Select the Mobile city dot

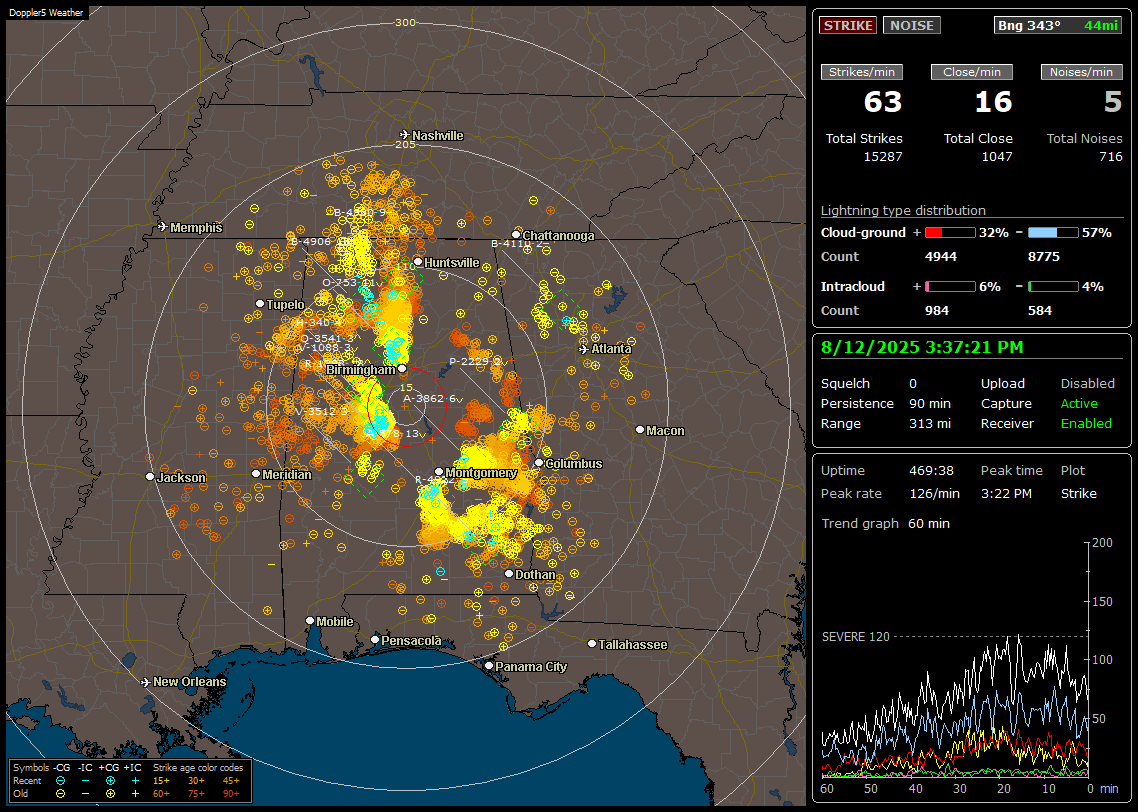pos(310,620)
